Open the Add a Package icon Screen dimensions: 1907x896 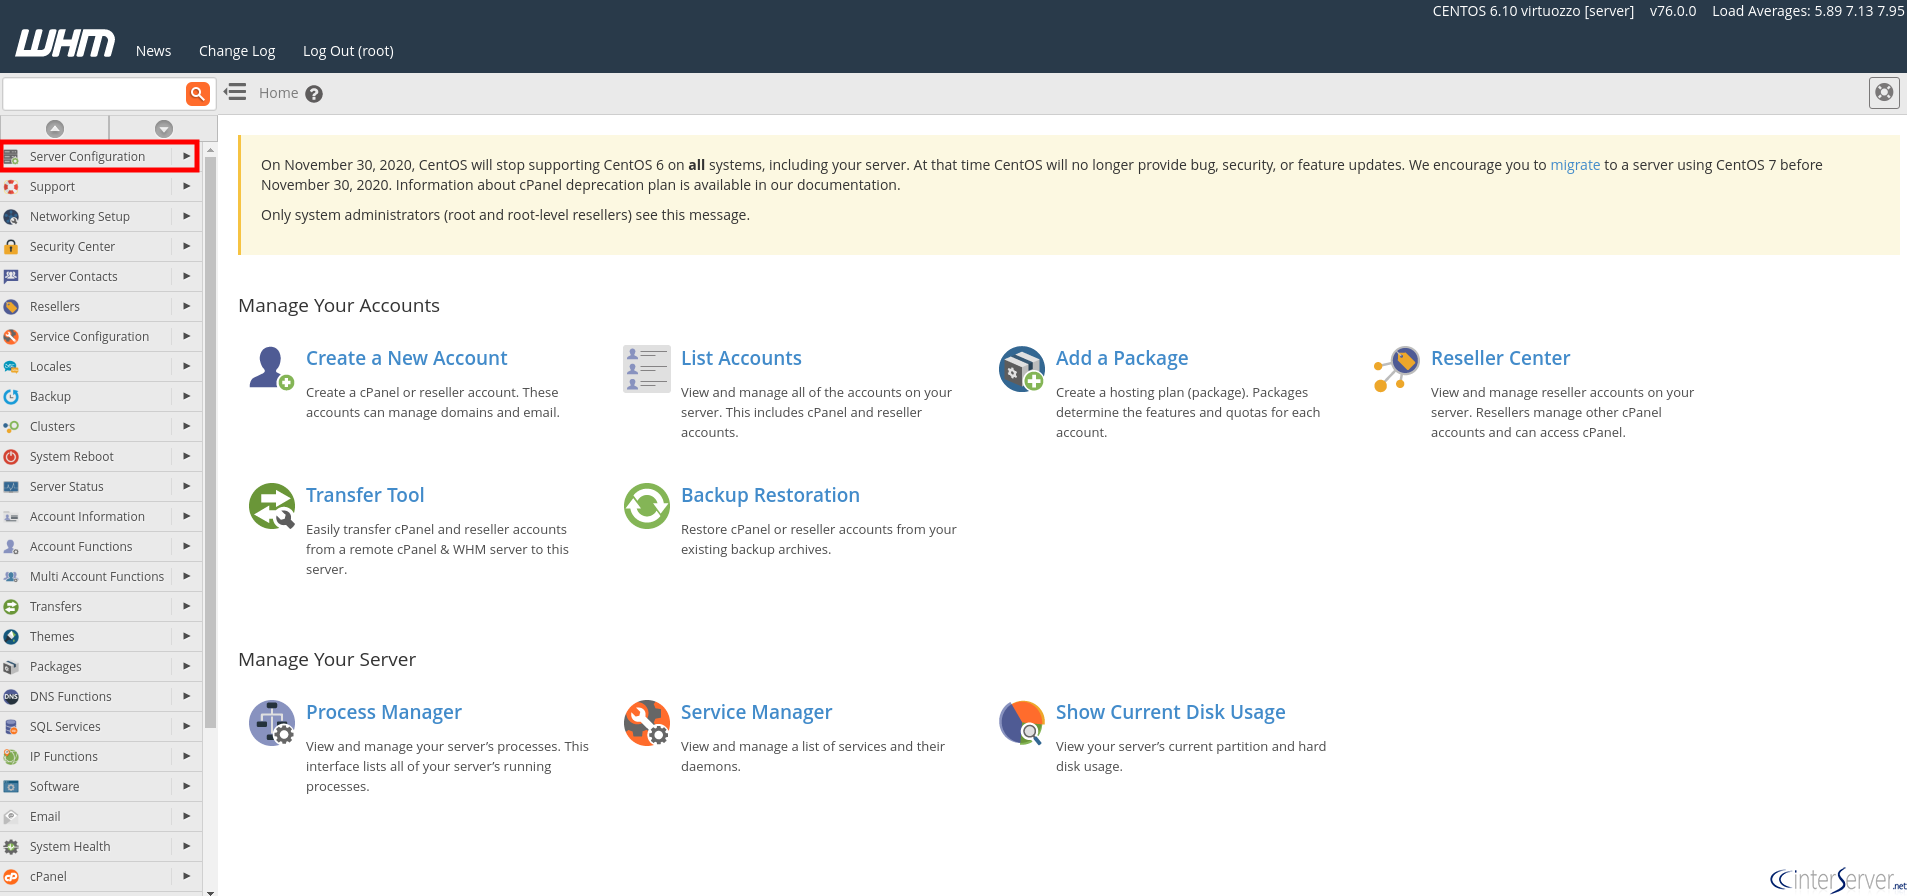[x=1021, y=368]
